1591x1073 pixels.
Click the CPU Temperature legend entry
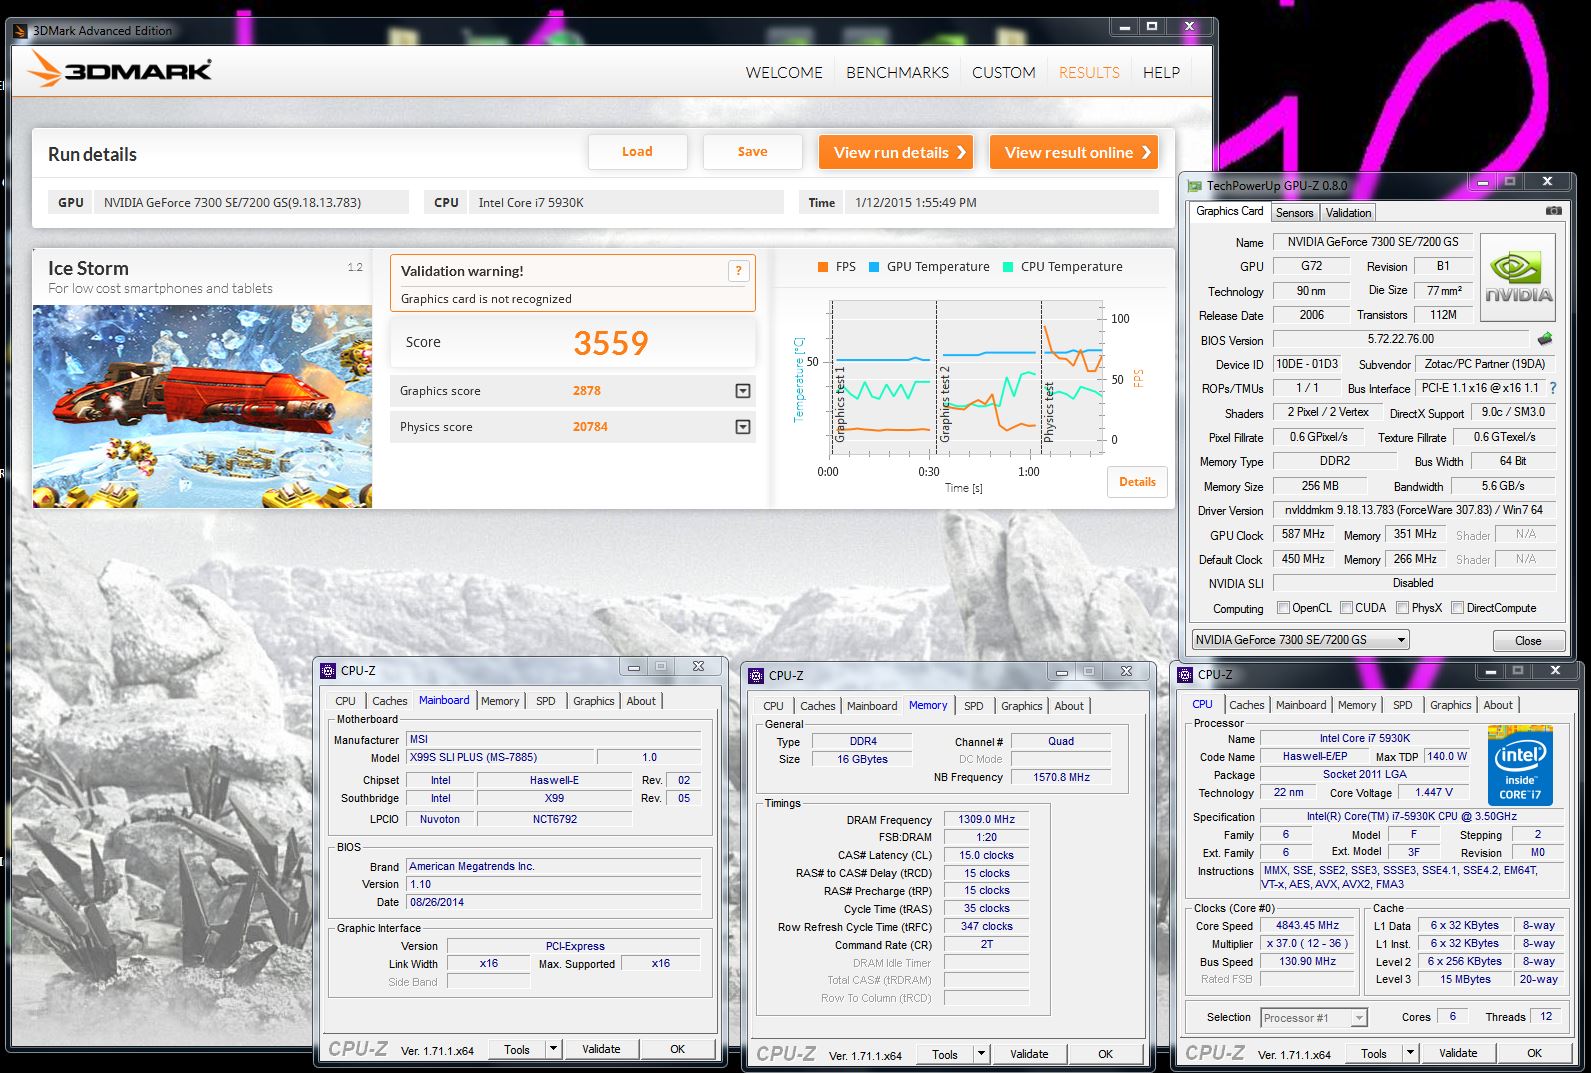coord(1062,267)
